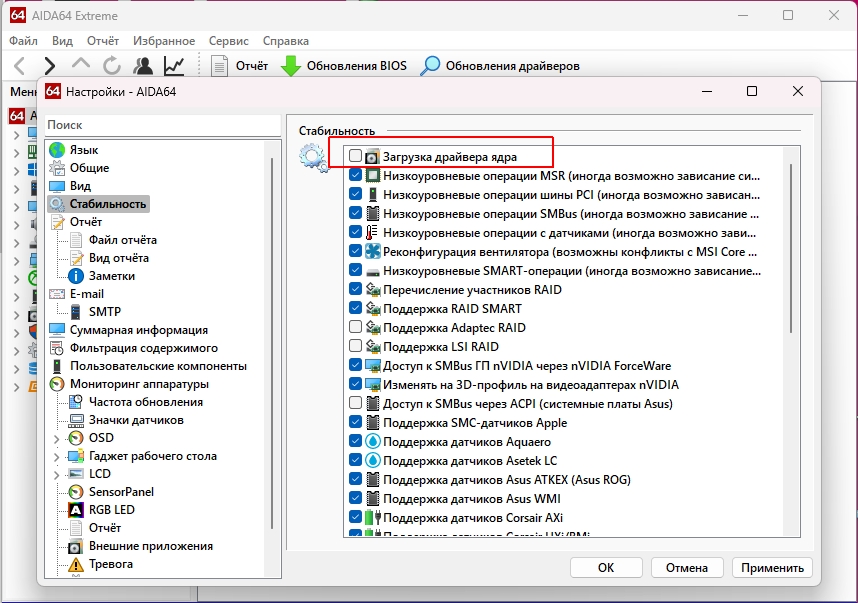Select Вид отчёта tree item
Viewport: 858px width, 603px height.
[x=119, y=258]
